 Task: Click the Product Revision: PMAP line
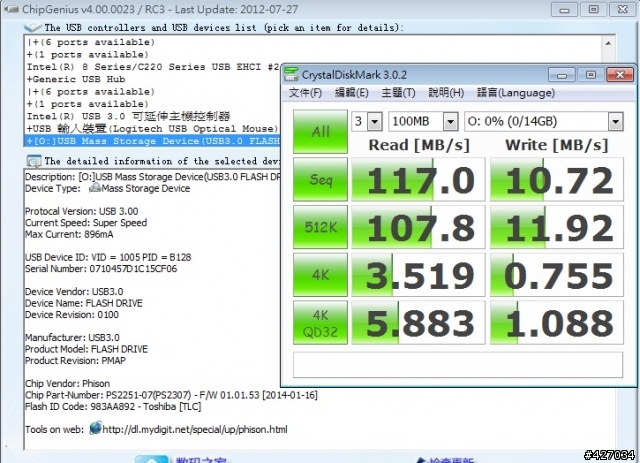click(76, 361)
